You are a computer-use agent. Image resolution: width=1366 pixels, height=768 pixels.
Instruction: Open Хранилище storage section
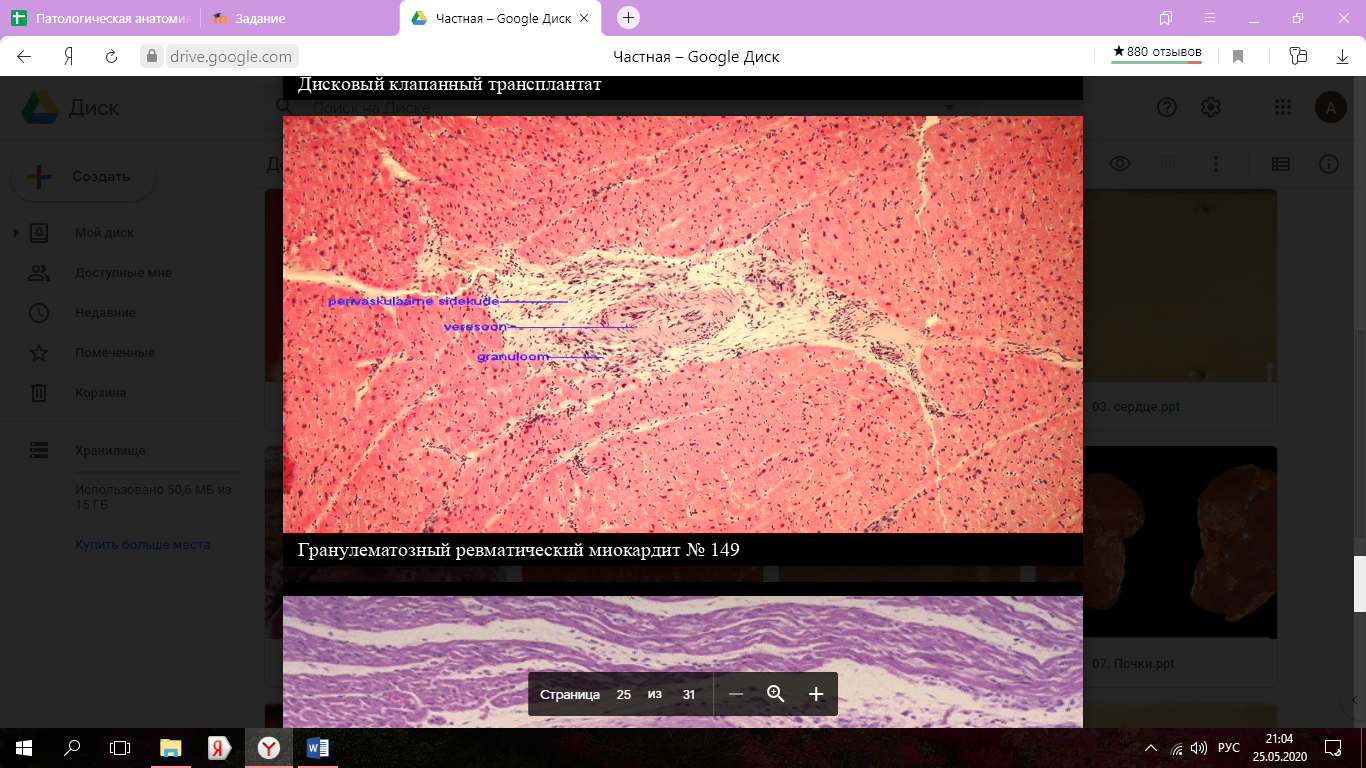click(110, 451)
